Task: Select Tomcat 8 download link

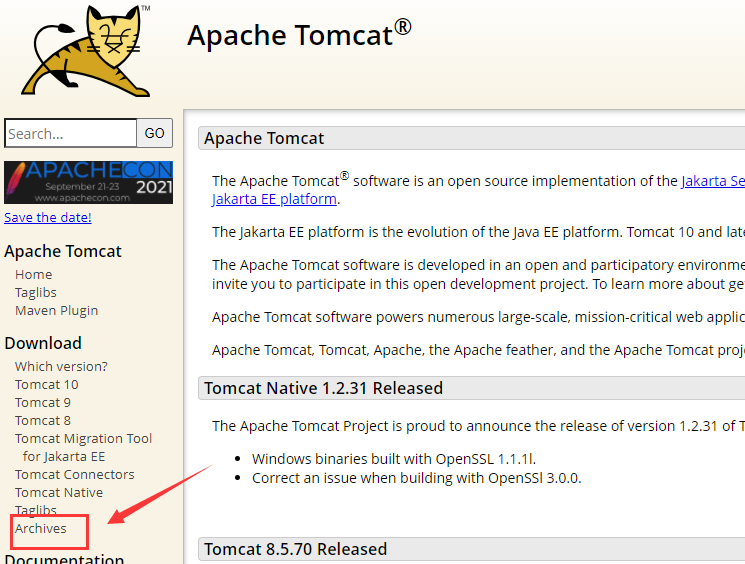Action: point(43,421)
